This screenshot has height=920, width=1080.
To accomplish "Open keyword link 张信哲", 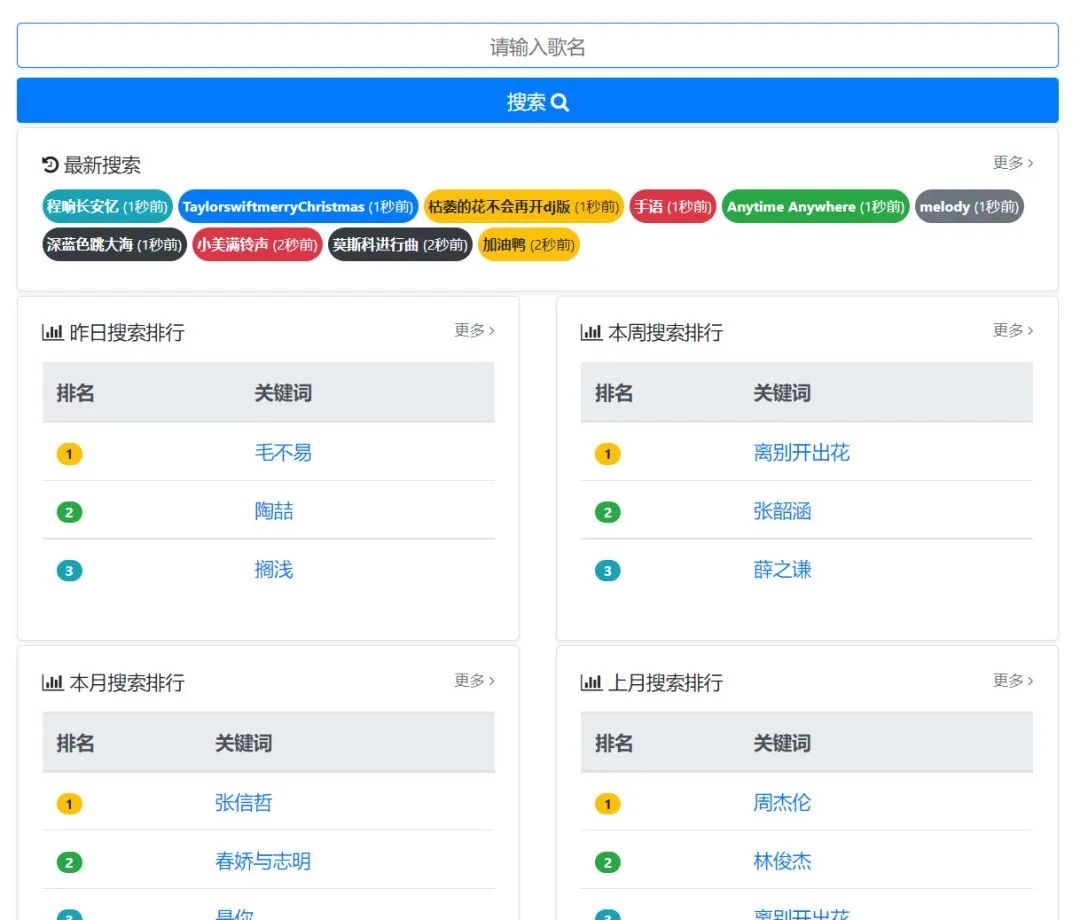I will [x=243, y=802].
